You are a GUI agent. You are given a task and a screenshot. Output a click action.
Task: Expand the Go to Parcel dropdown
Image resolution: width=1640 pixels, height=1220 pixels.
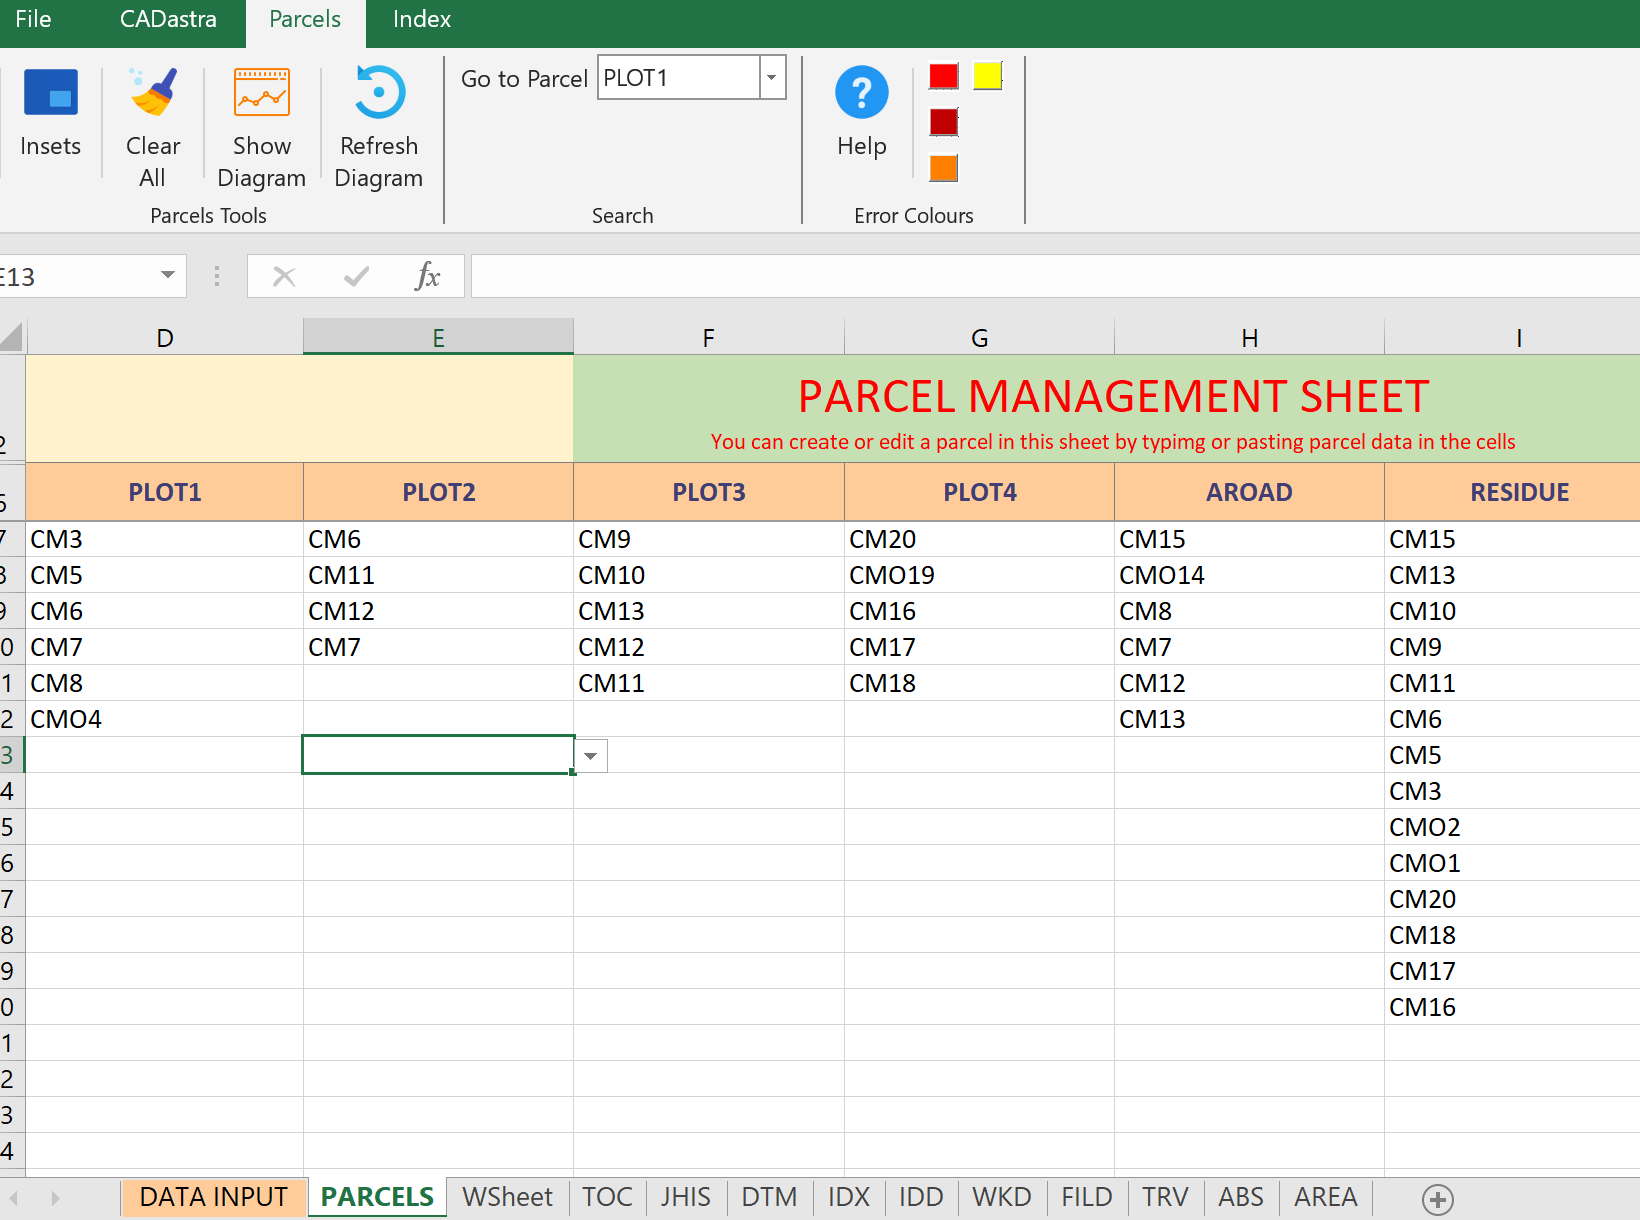click(772, 78)
